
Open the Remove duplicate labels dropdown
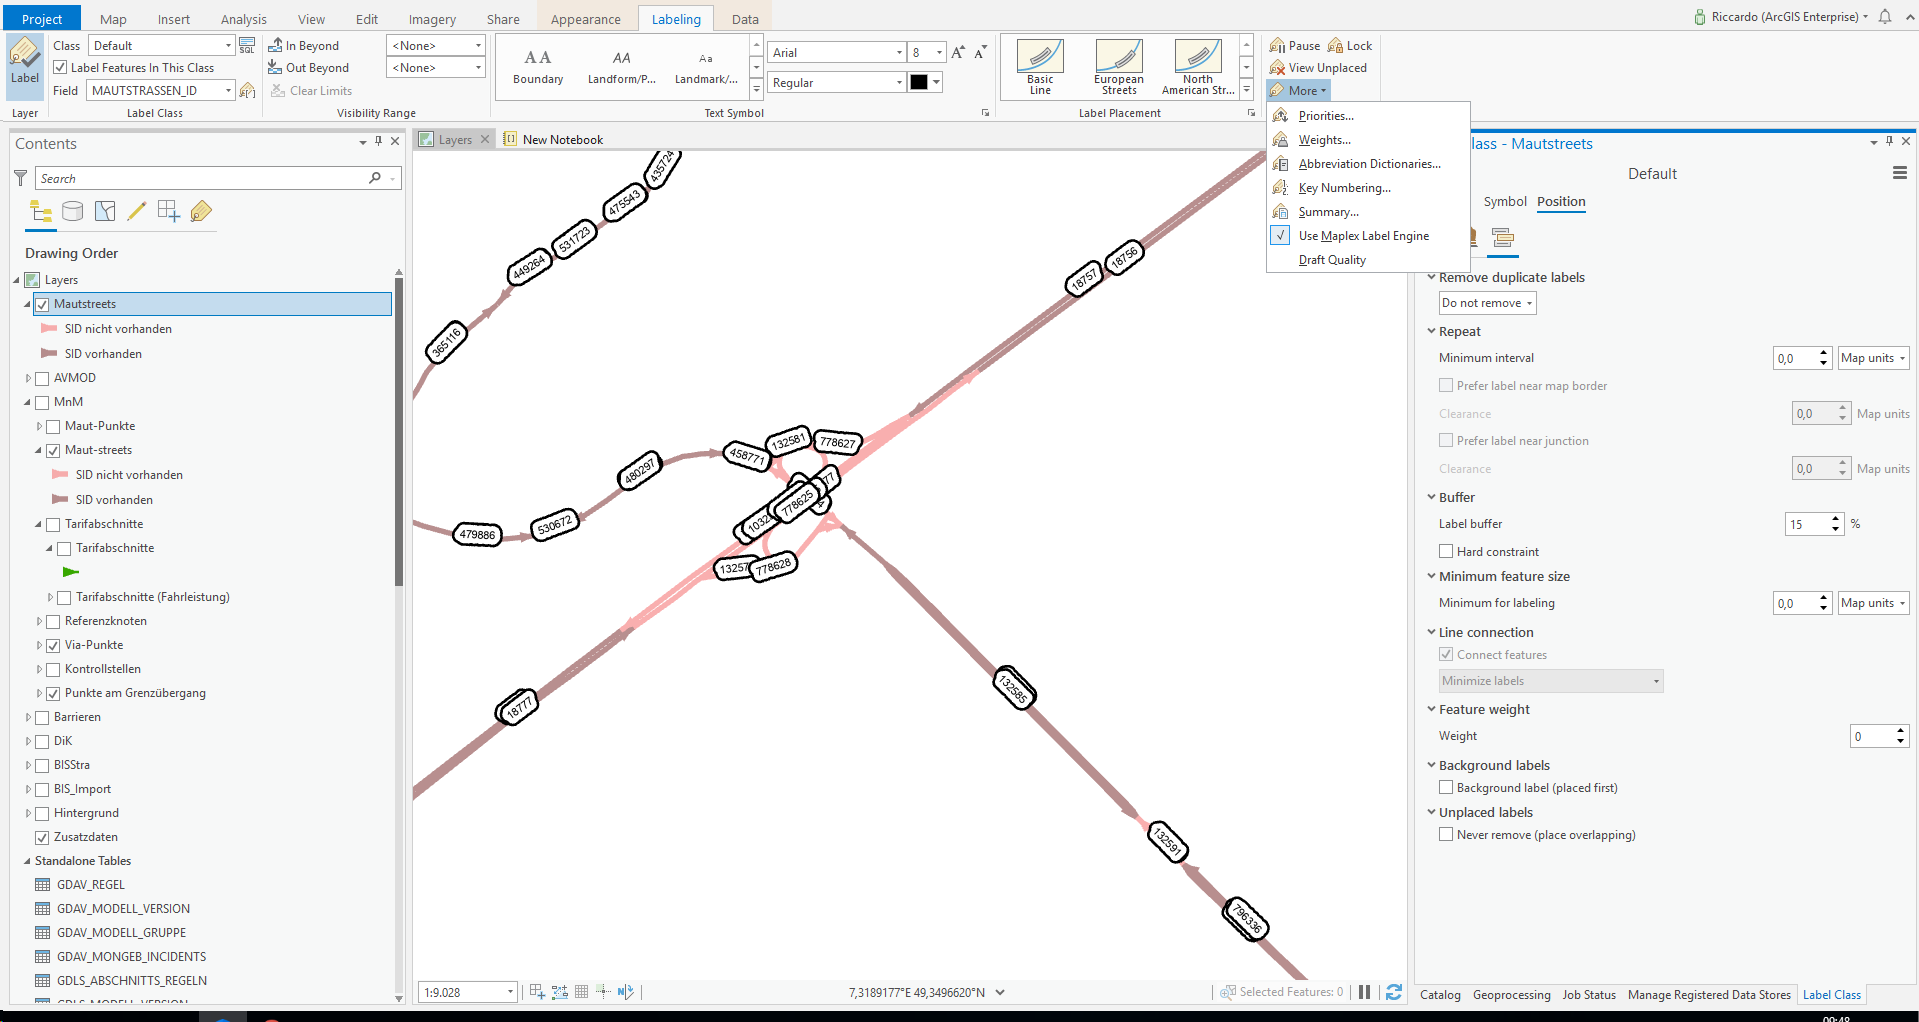1487,303
